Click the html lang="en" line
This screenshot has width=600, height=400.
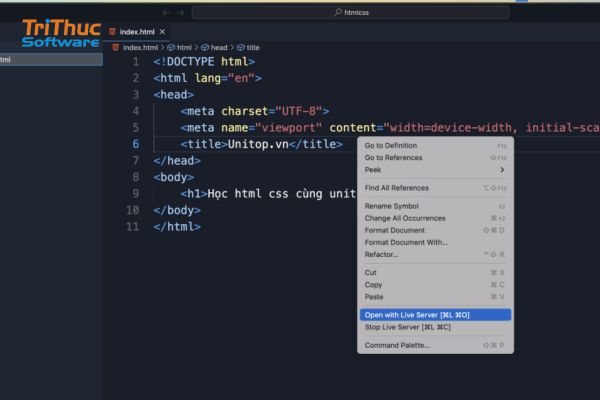[208, 78]
